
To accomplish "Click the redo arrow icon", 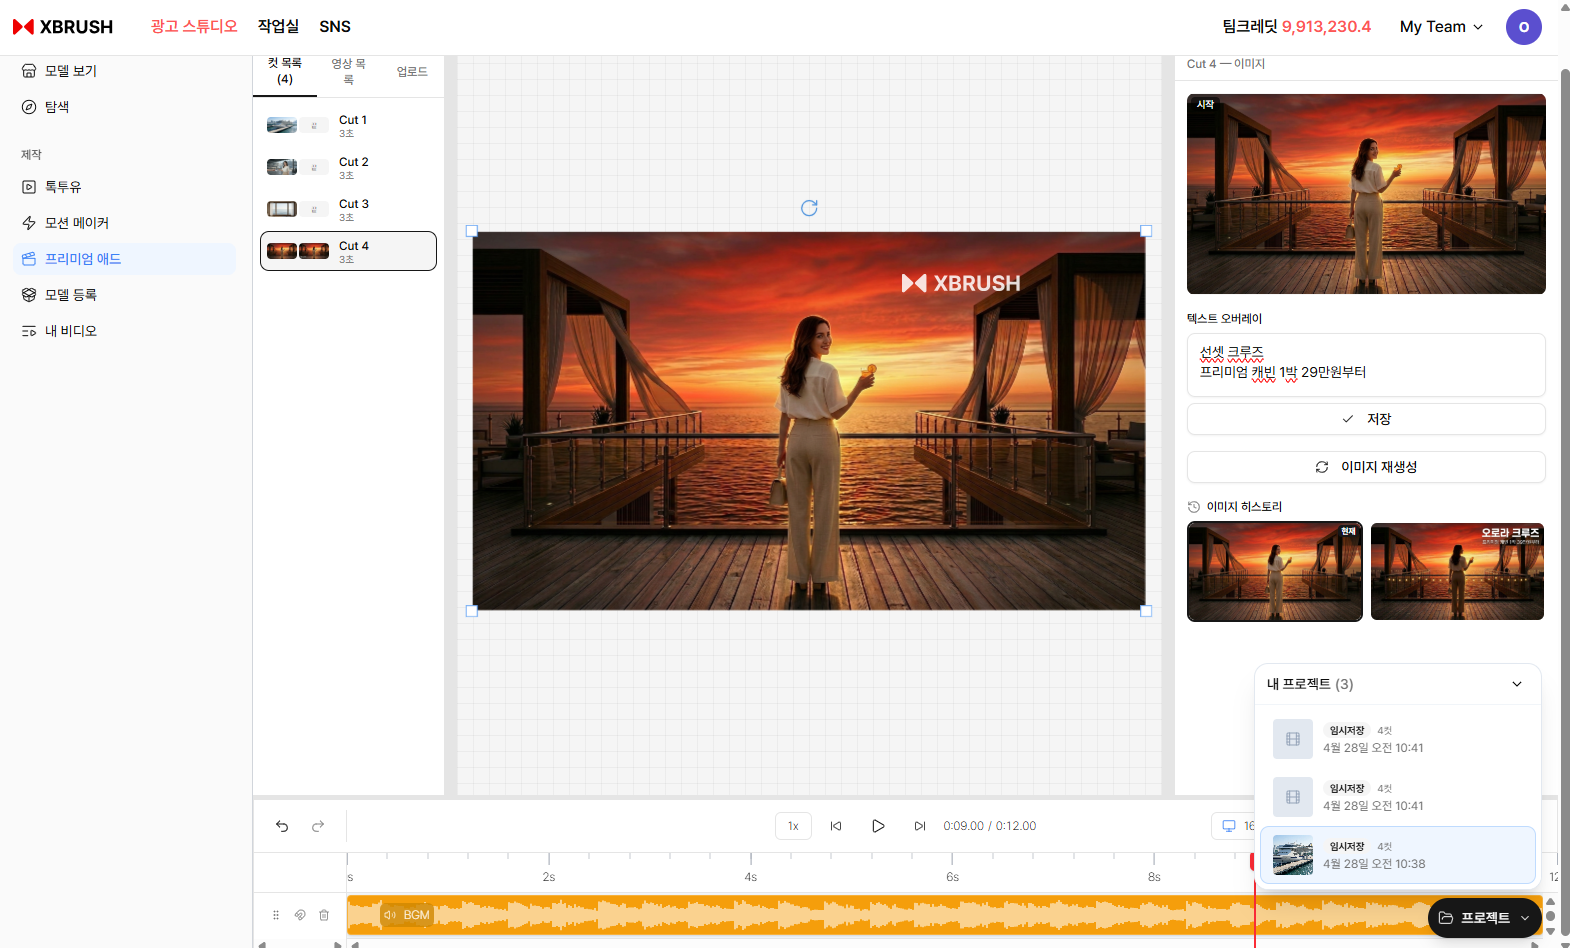I will pos(318,826).
